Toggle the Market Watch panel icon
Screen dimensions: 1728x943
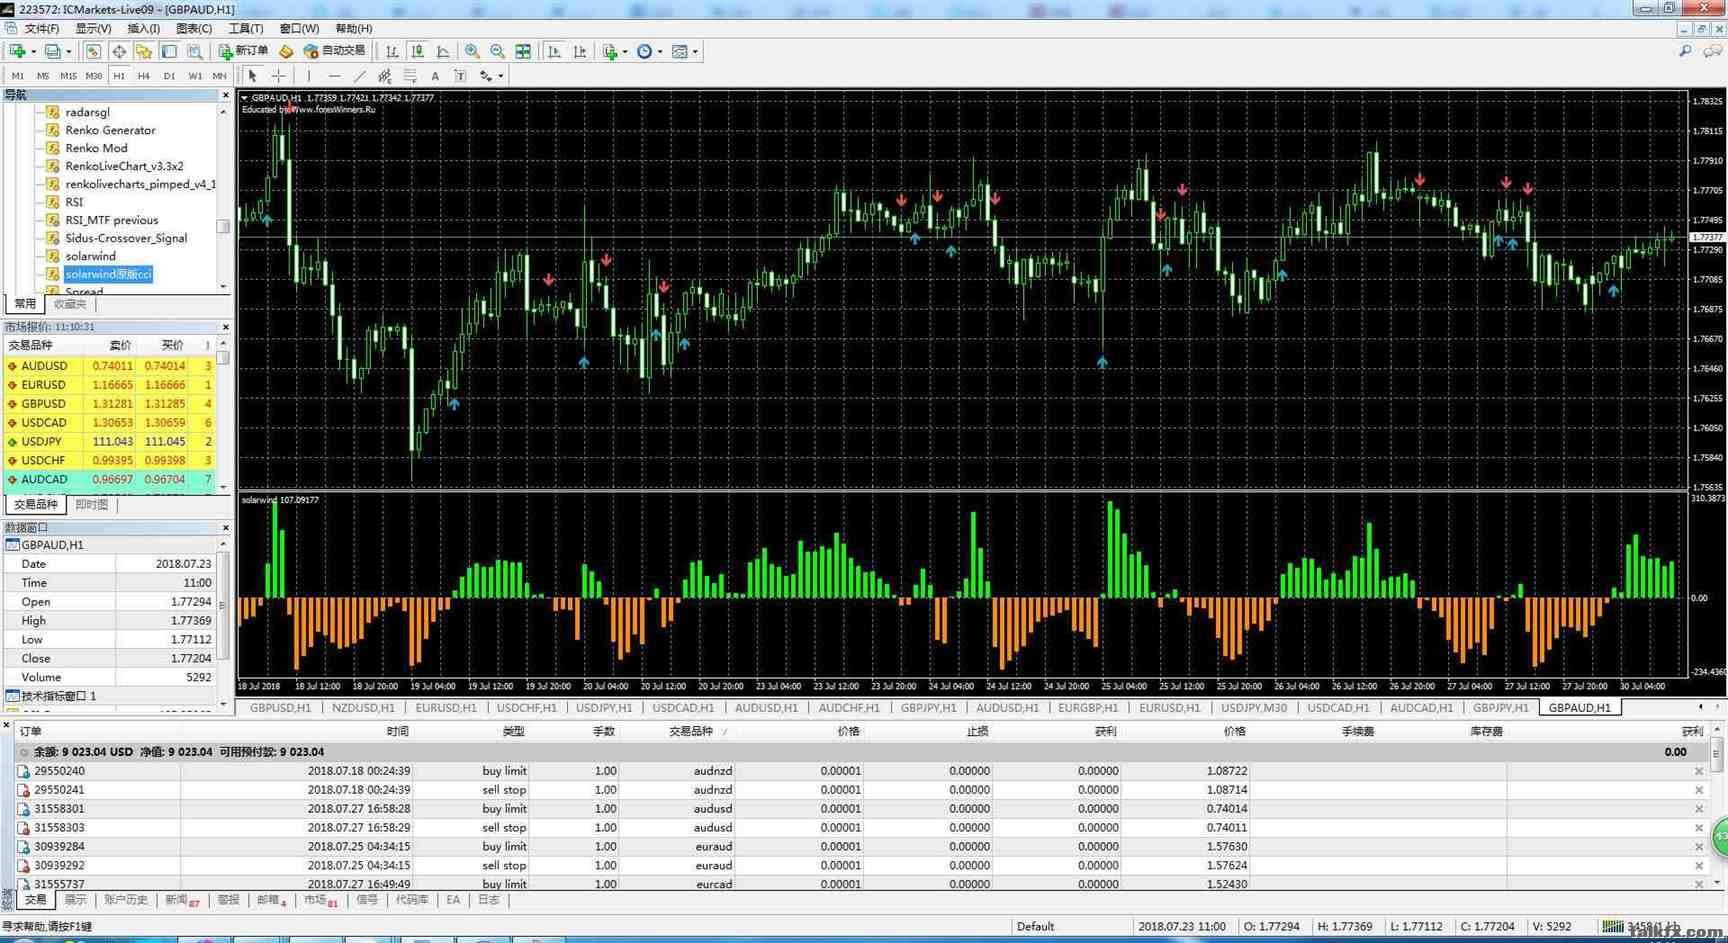(92, 51)
